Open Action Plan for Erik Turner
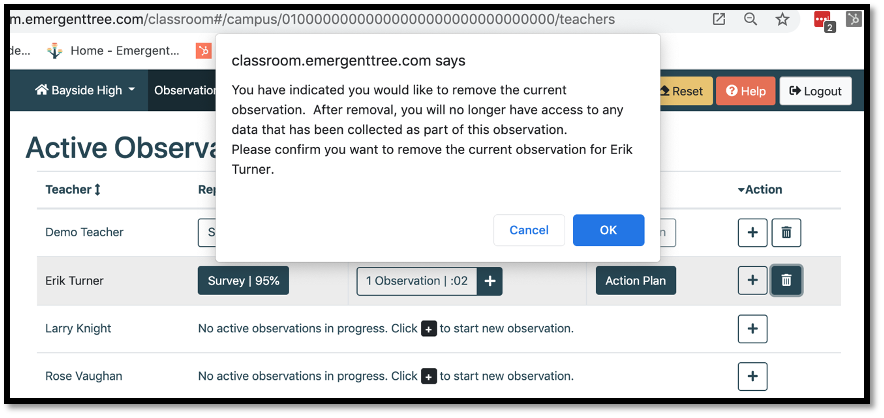This screenshot has height=418, width=884. (x=635, y=281)
